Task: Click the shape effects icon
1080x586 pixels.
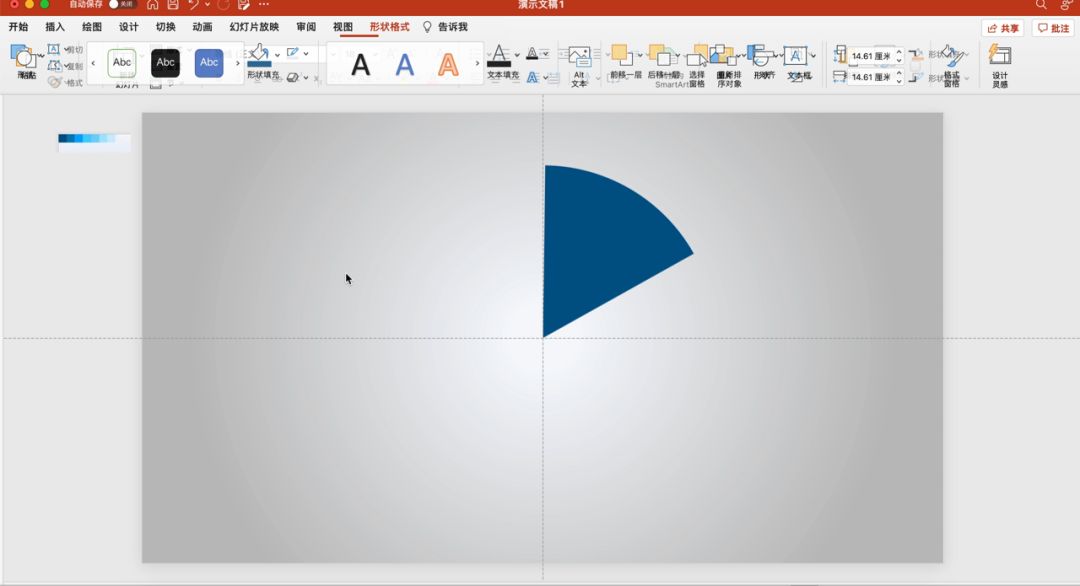Action: tap(293, 77)
